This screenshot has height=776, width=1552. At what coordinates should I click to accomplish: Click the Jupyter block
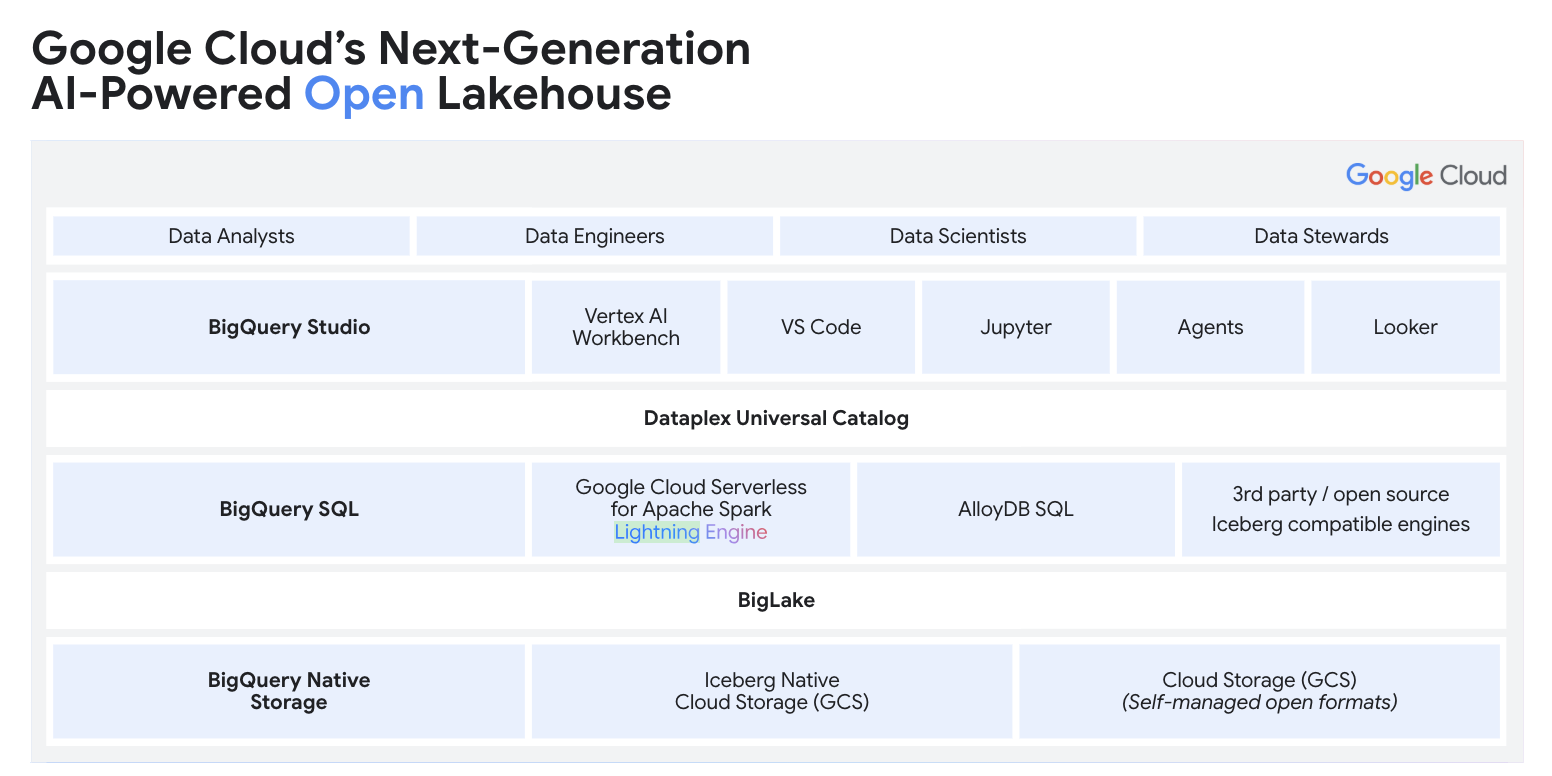(x=1015, y=327)
